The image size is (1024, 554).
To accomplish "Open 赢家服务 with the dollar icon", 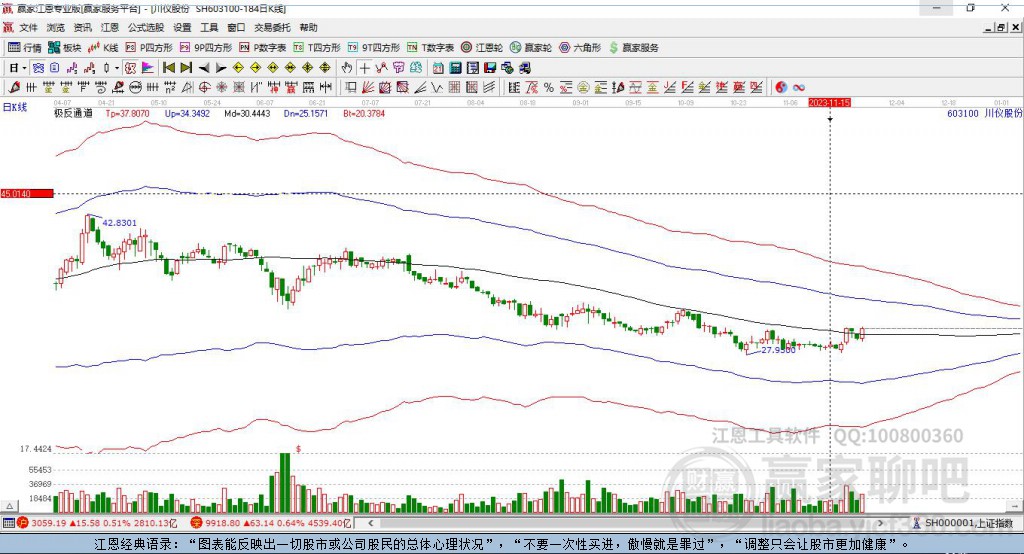I will click(x=633, y=48).
